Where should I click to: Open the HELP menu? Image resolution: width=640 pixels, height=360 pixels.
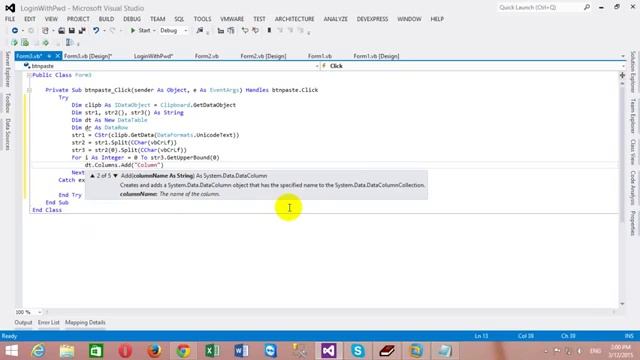437,19
